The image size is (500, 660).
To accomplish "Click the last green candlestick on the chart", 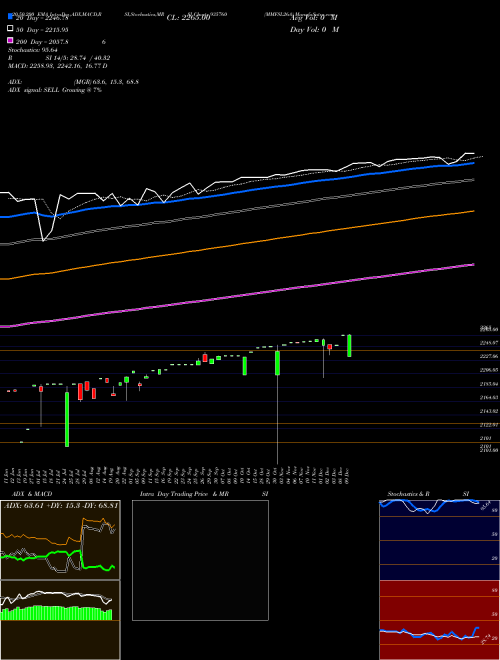I will pos(349,346).
